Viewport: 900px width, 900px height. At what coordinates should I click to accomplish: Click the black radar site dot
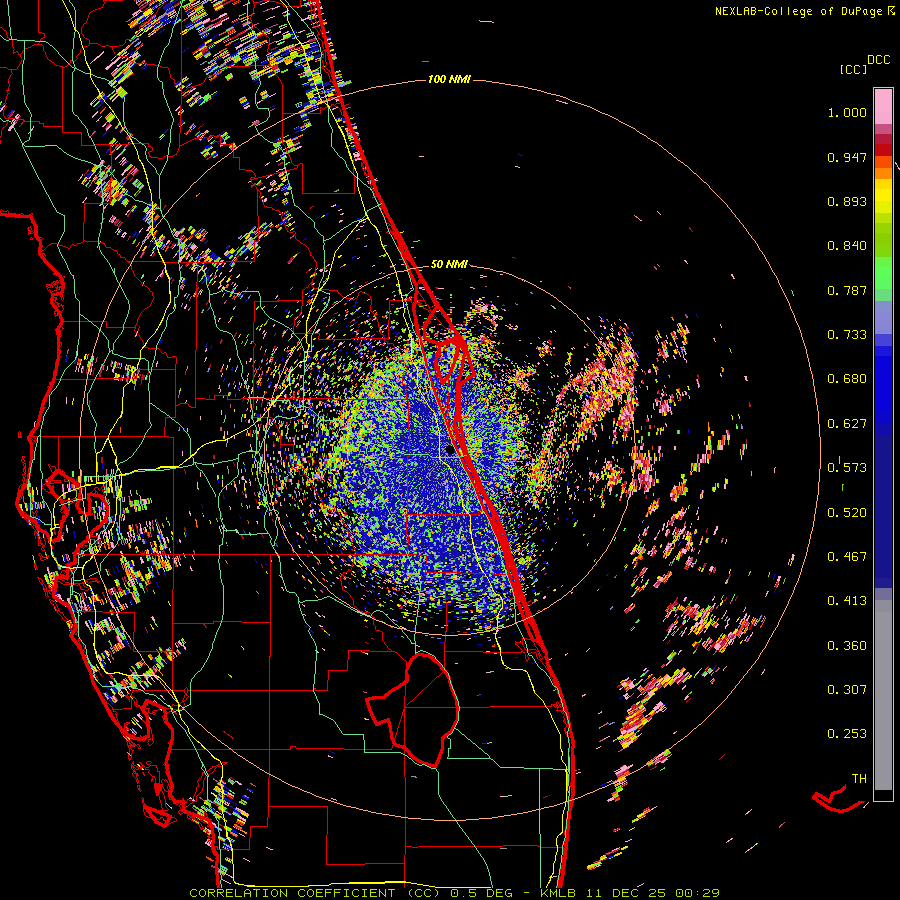tap(450, 451)
